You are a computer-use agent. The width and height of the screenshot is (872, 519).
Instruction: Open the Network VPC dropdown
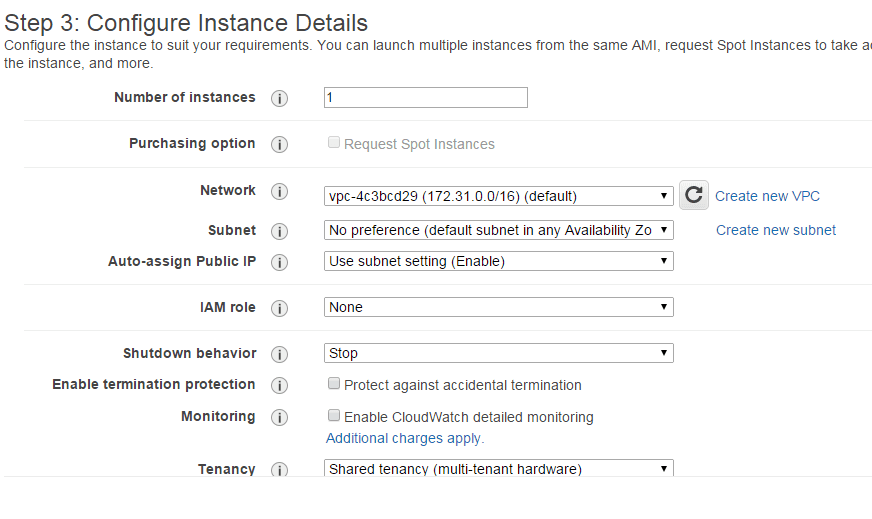[x=499, y=196]
